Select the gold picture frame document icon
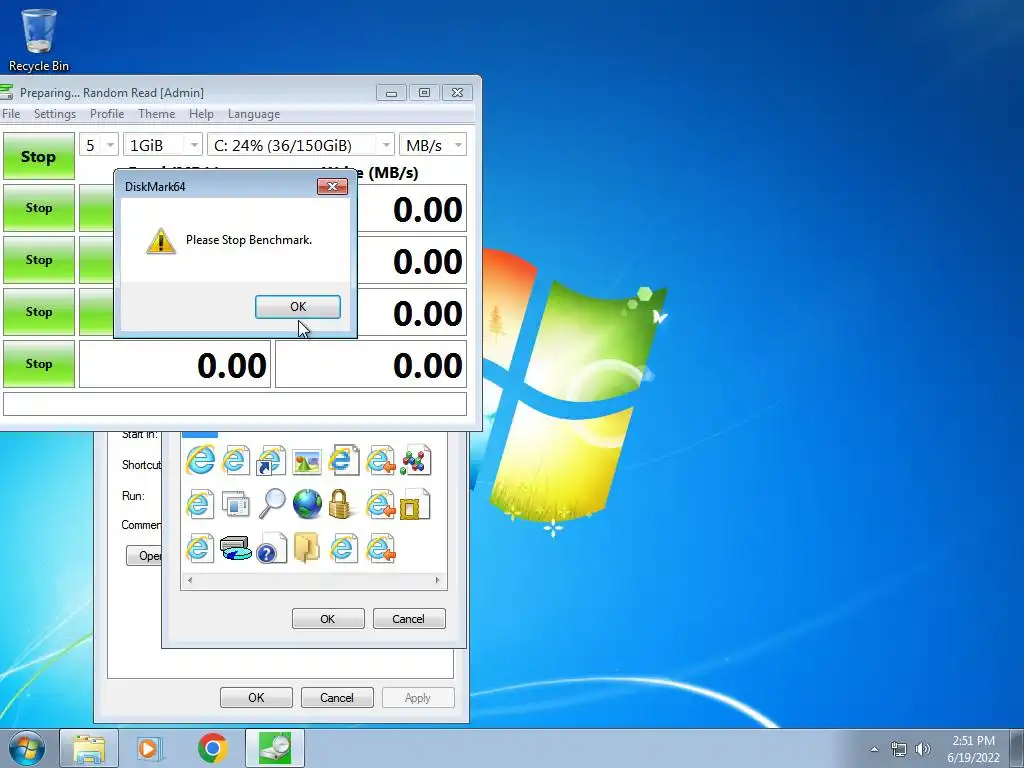The height and width of the screenshot is (768, 1024). [x=415, y=504]
